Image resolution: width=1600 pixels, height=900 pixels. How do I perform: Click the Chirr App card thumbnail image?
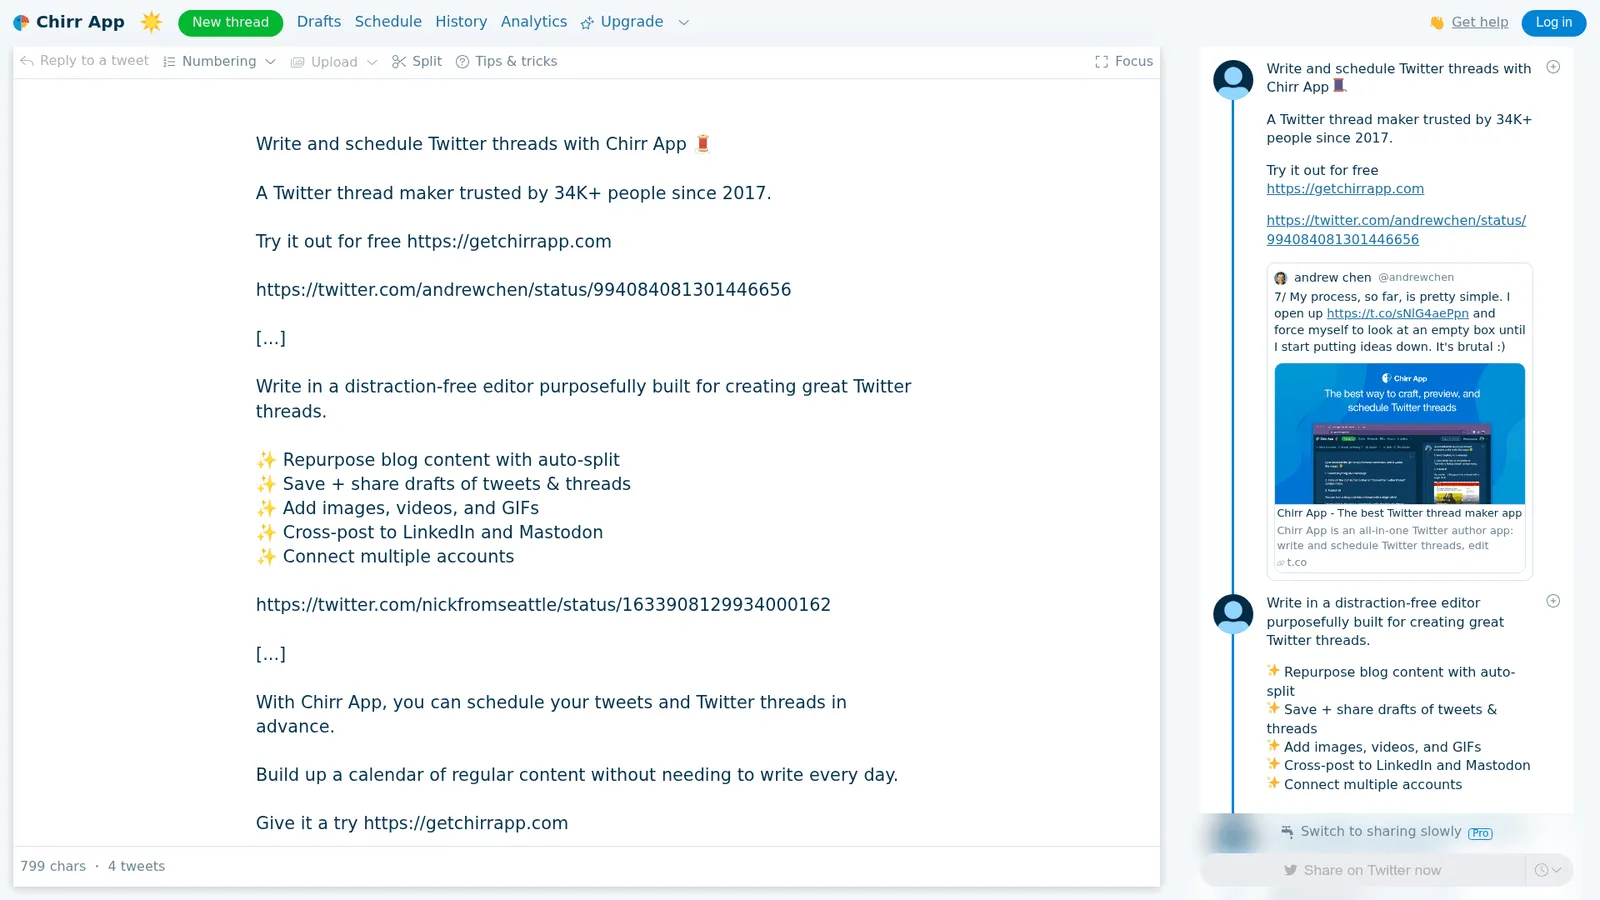click(x=1399, y=434)
